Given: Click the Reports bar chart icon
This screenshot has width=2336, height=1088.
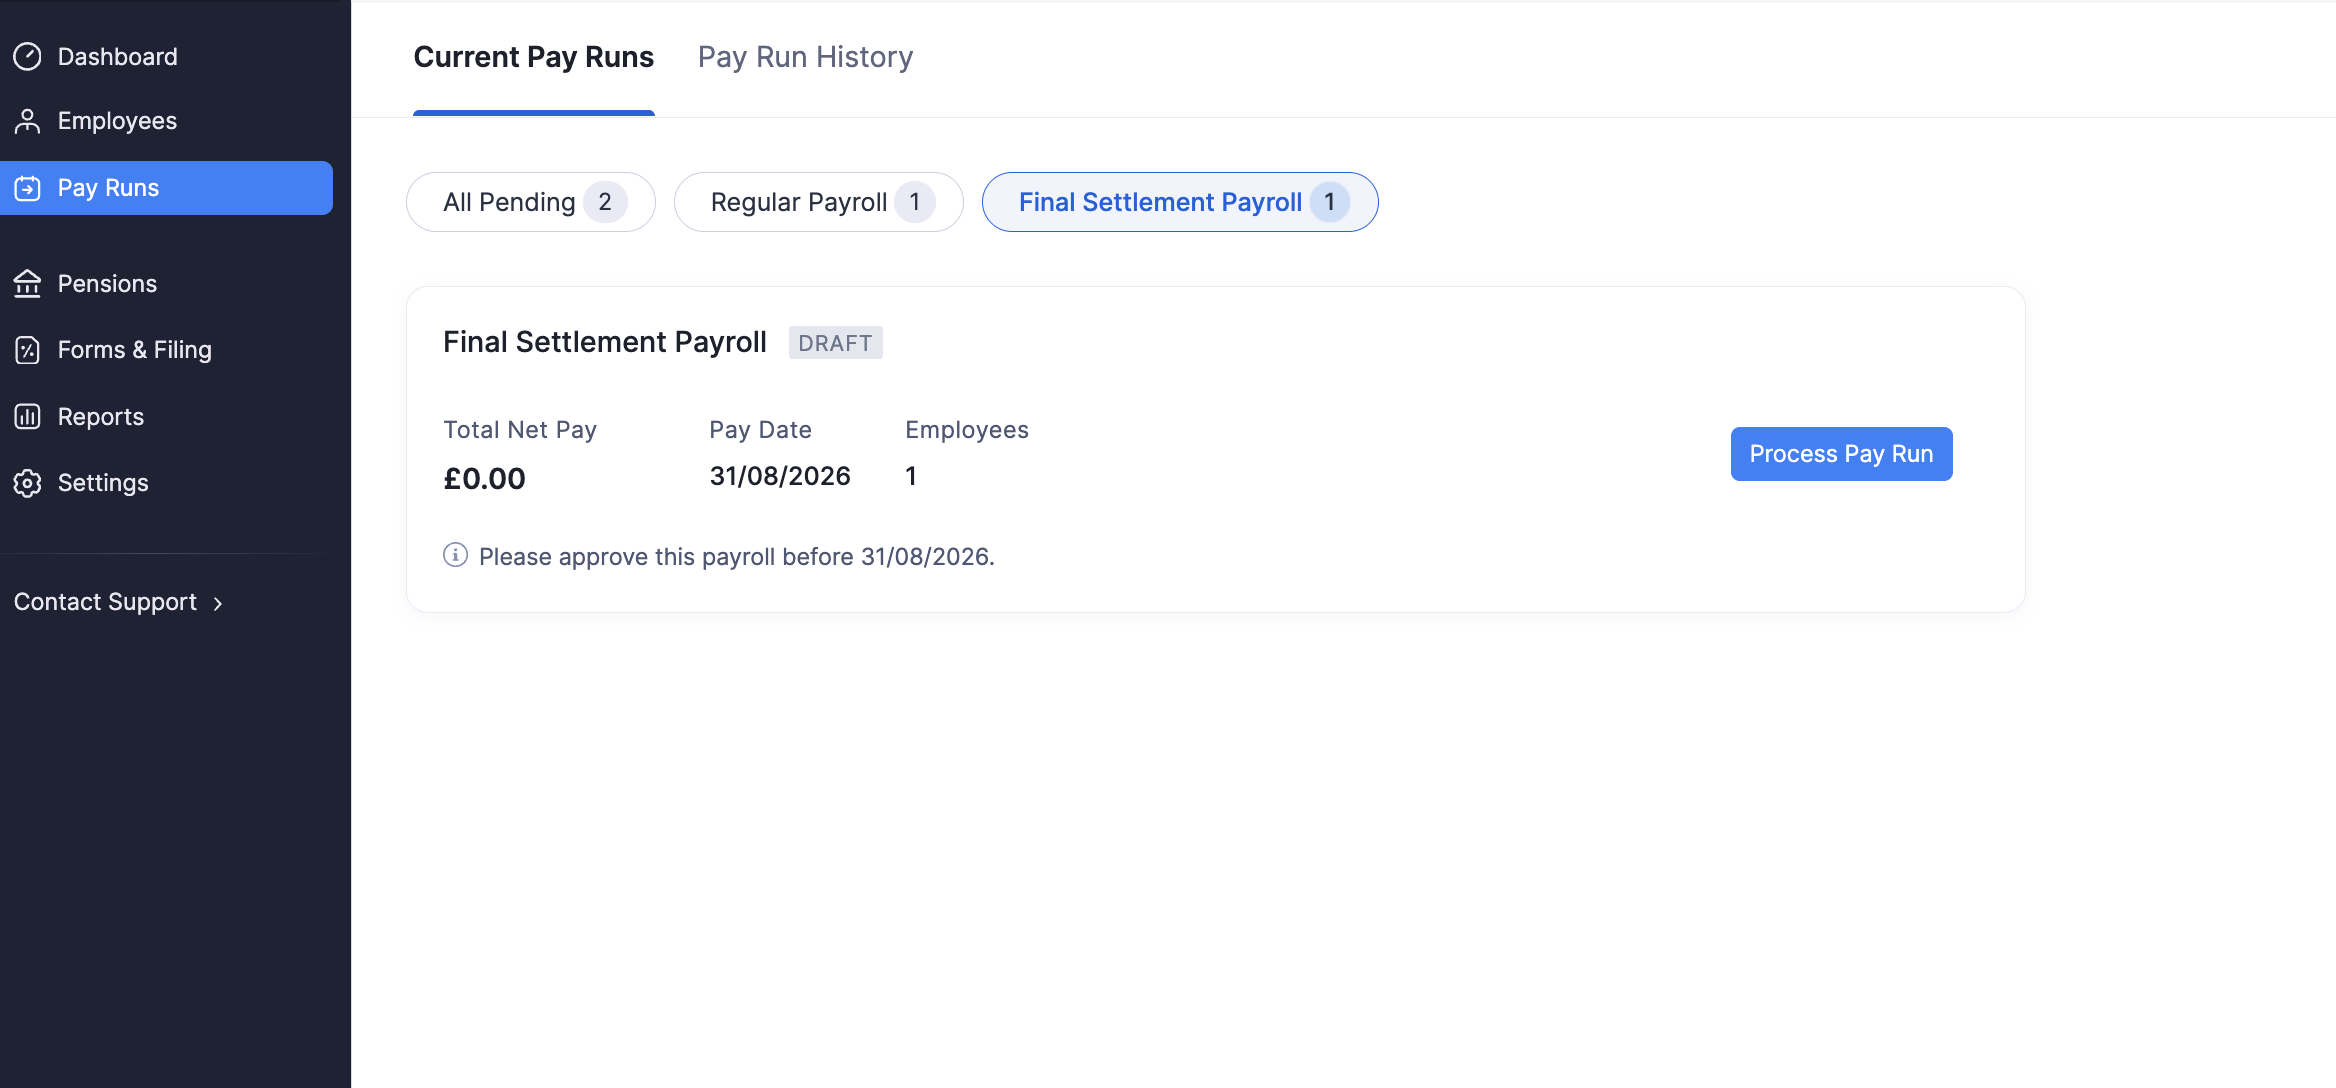Looking at the screenshot, I should click(x=27, y=417).
